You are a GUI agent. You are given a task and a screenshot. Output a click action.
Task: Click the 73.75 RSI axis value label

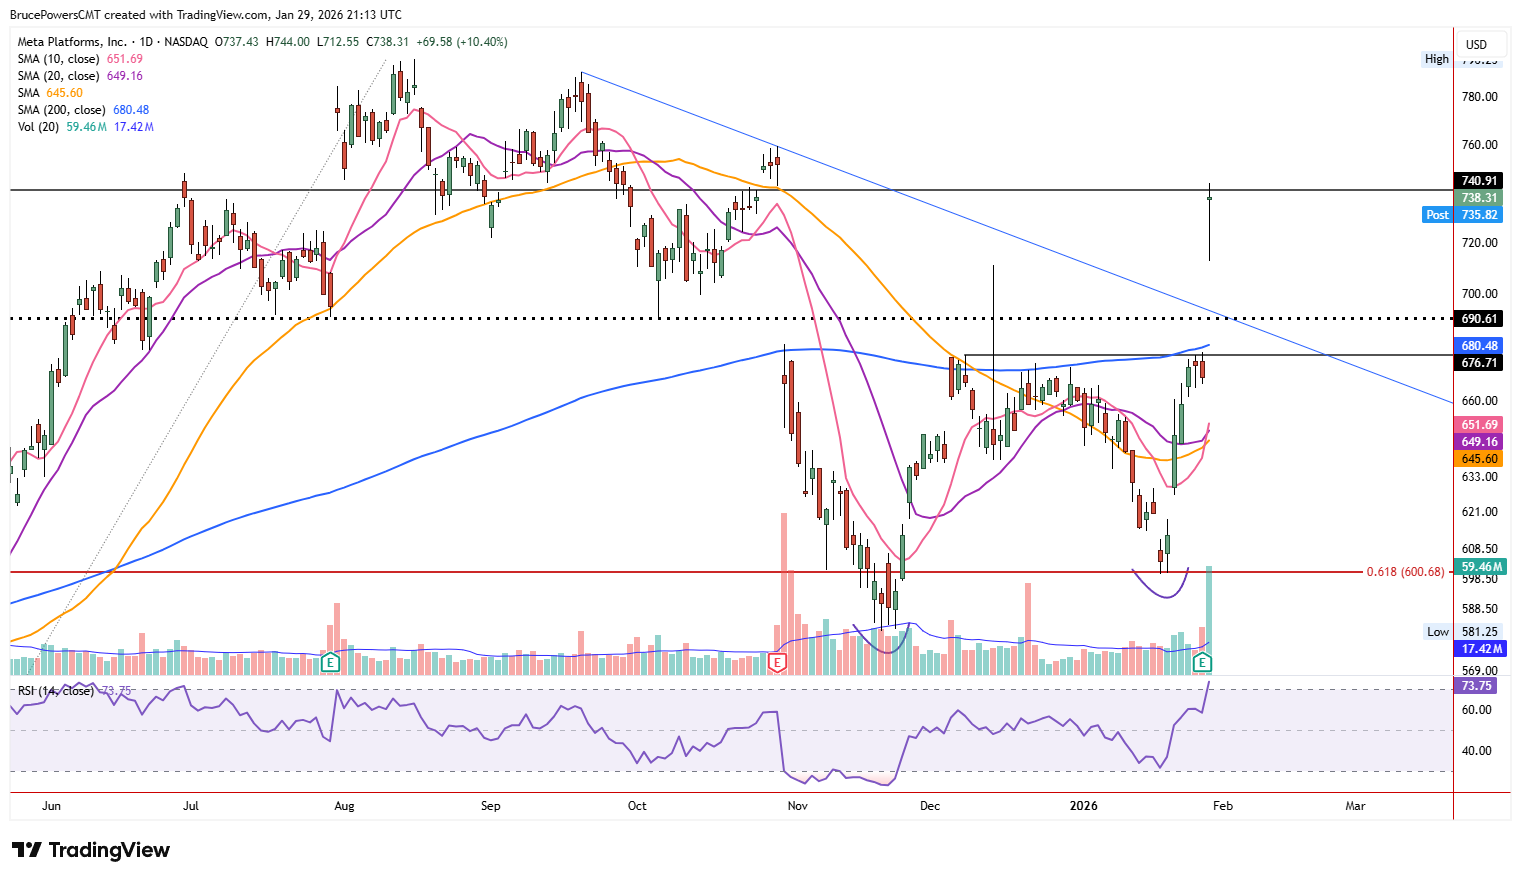click(1477, 686)
